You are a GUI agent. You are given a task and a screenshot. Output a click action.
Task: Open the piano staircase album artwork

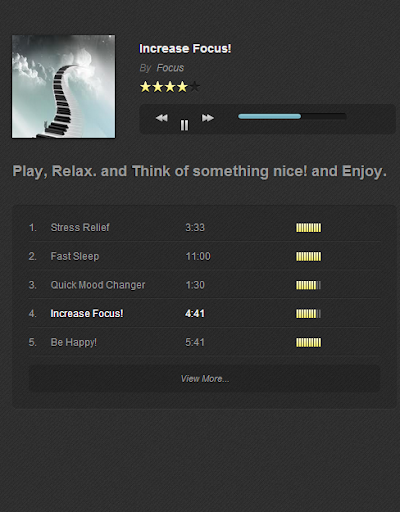(64, 86)
